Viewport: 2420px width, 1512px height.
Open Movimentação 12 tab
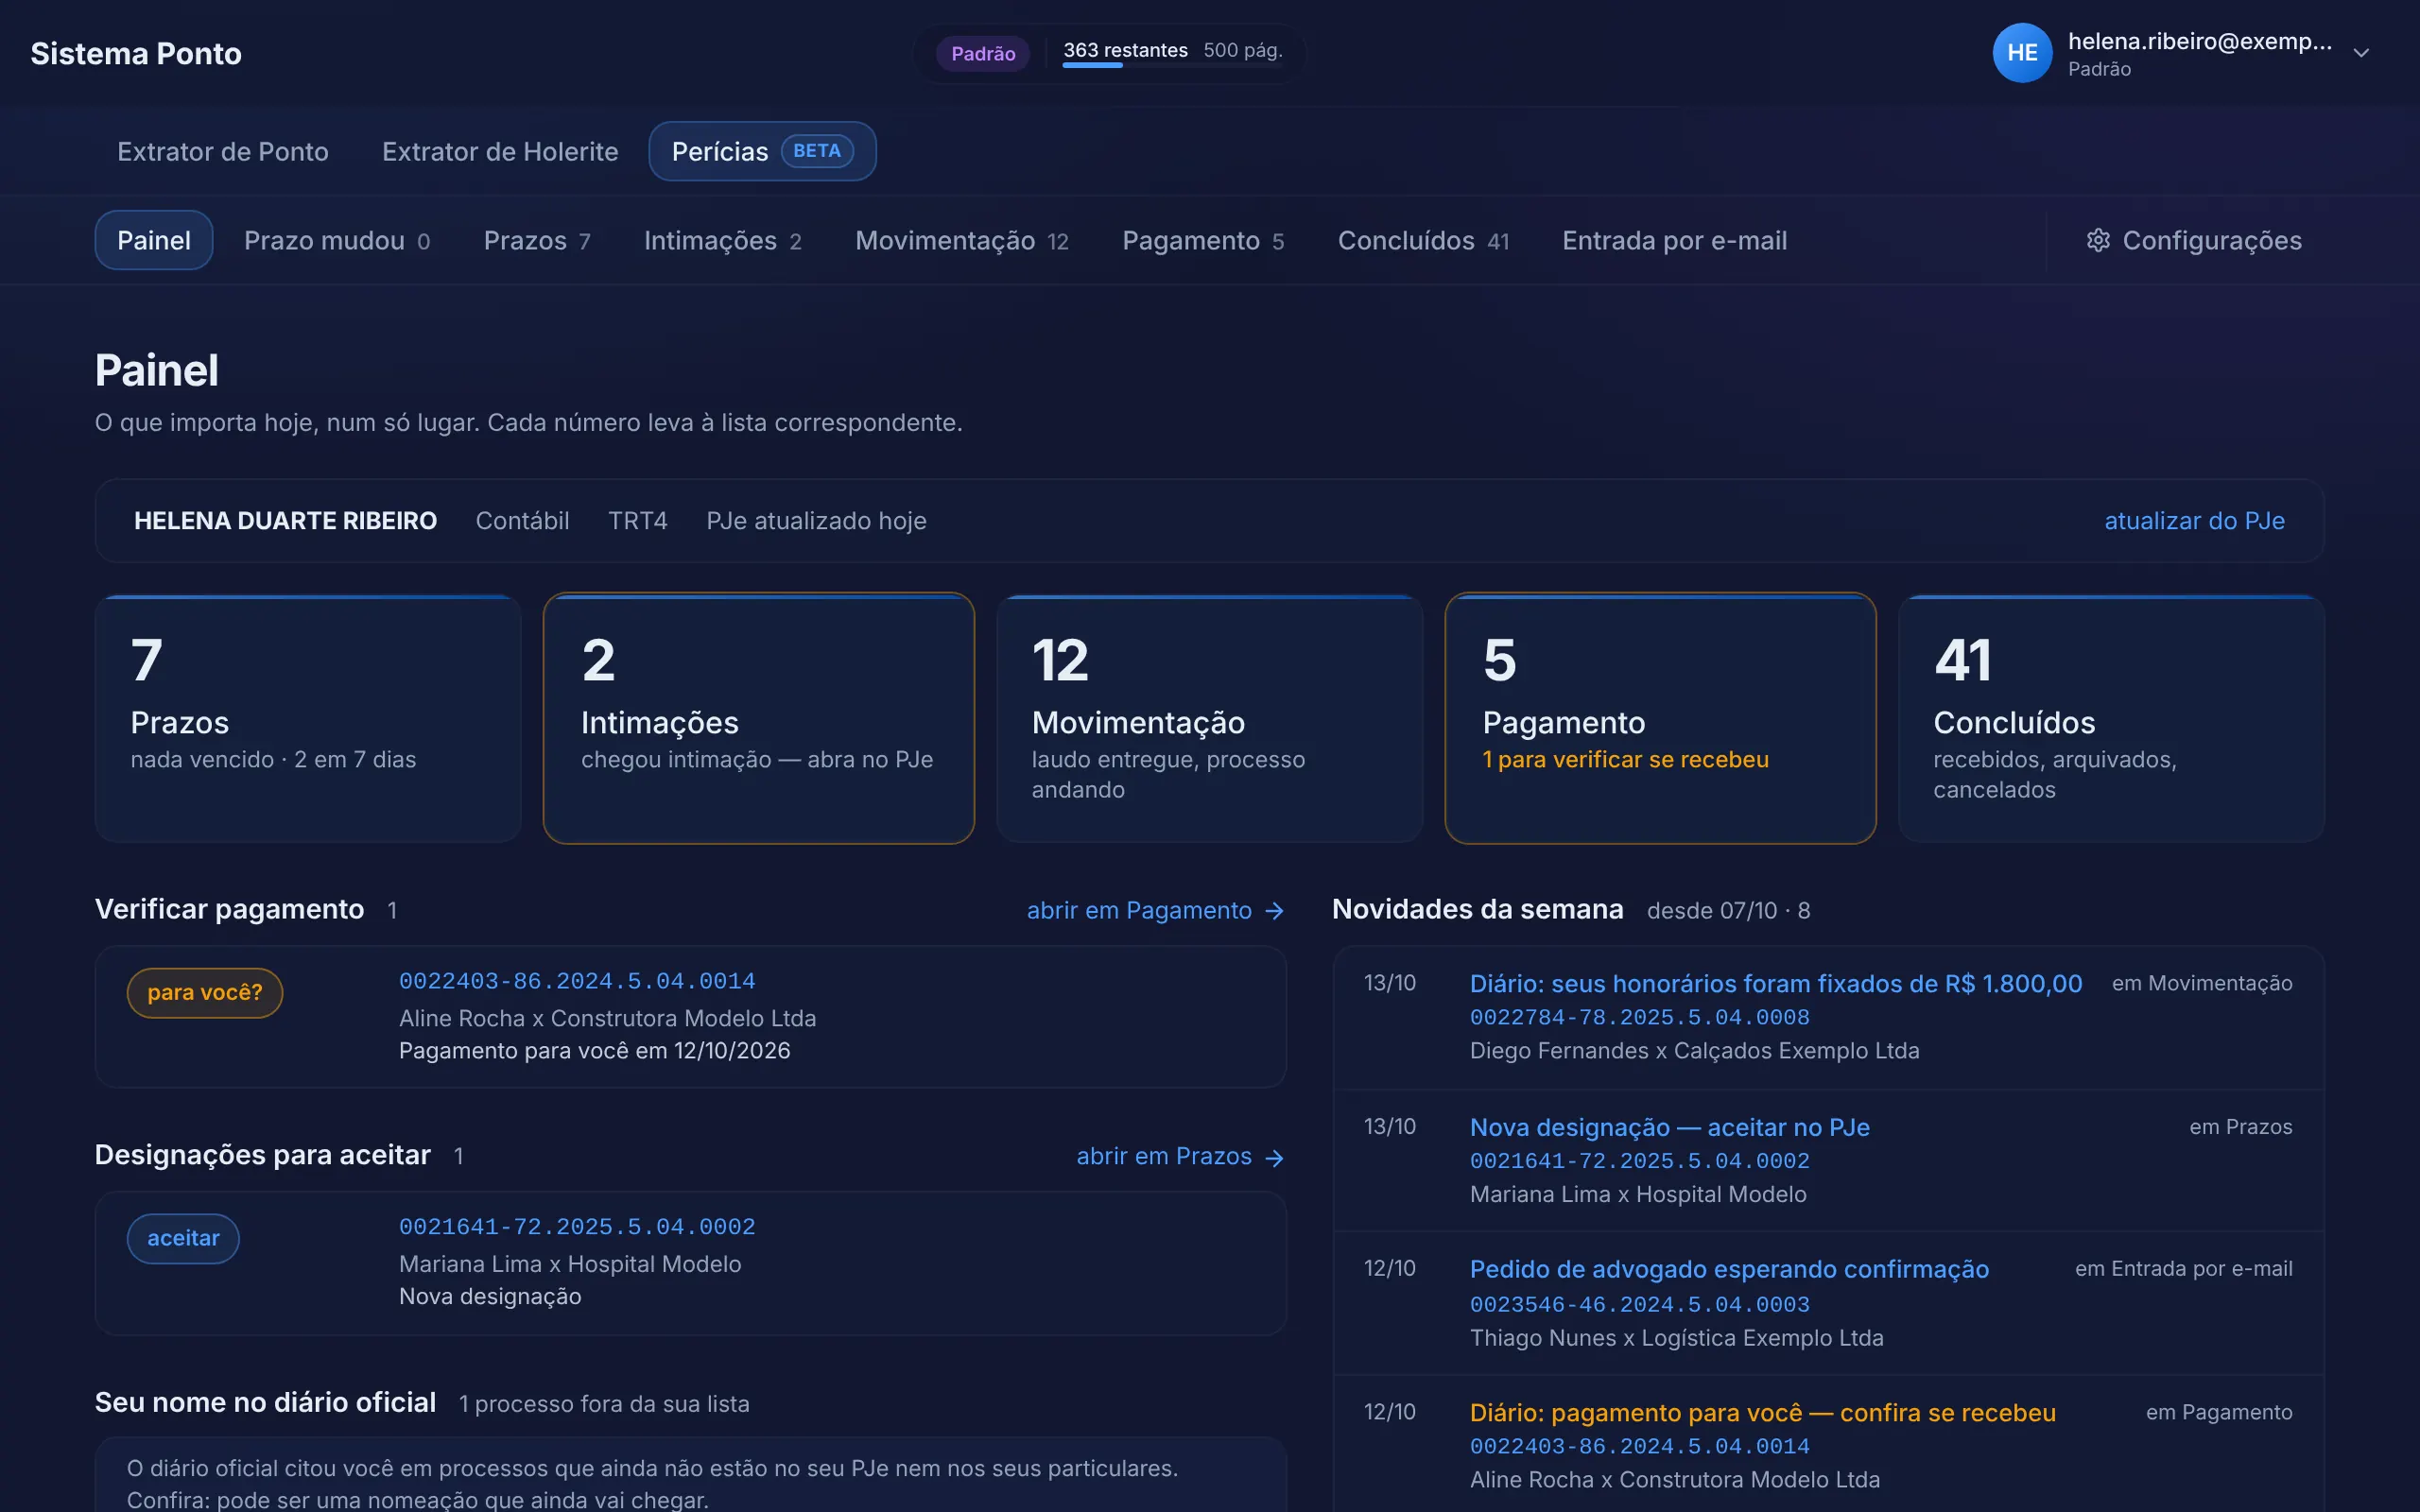click(x=962, y=240)
